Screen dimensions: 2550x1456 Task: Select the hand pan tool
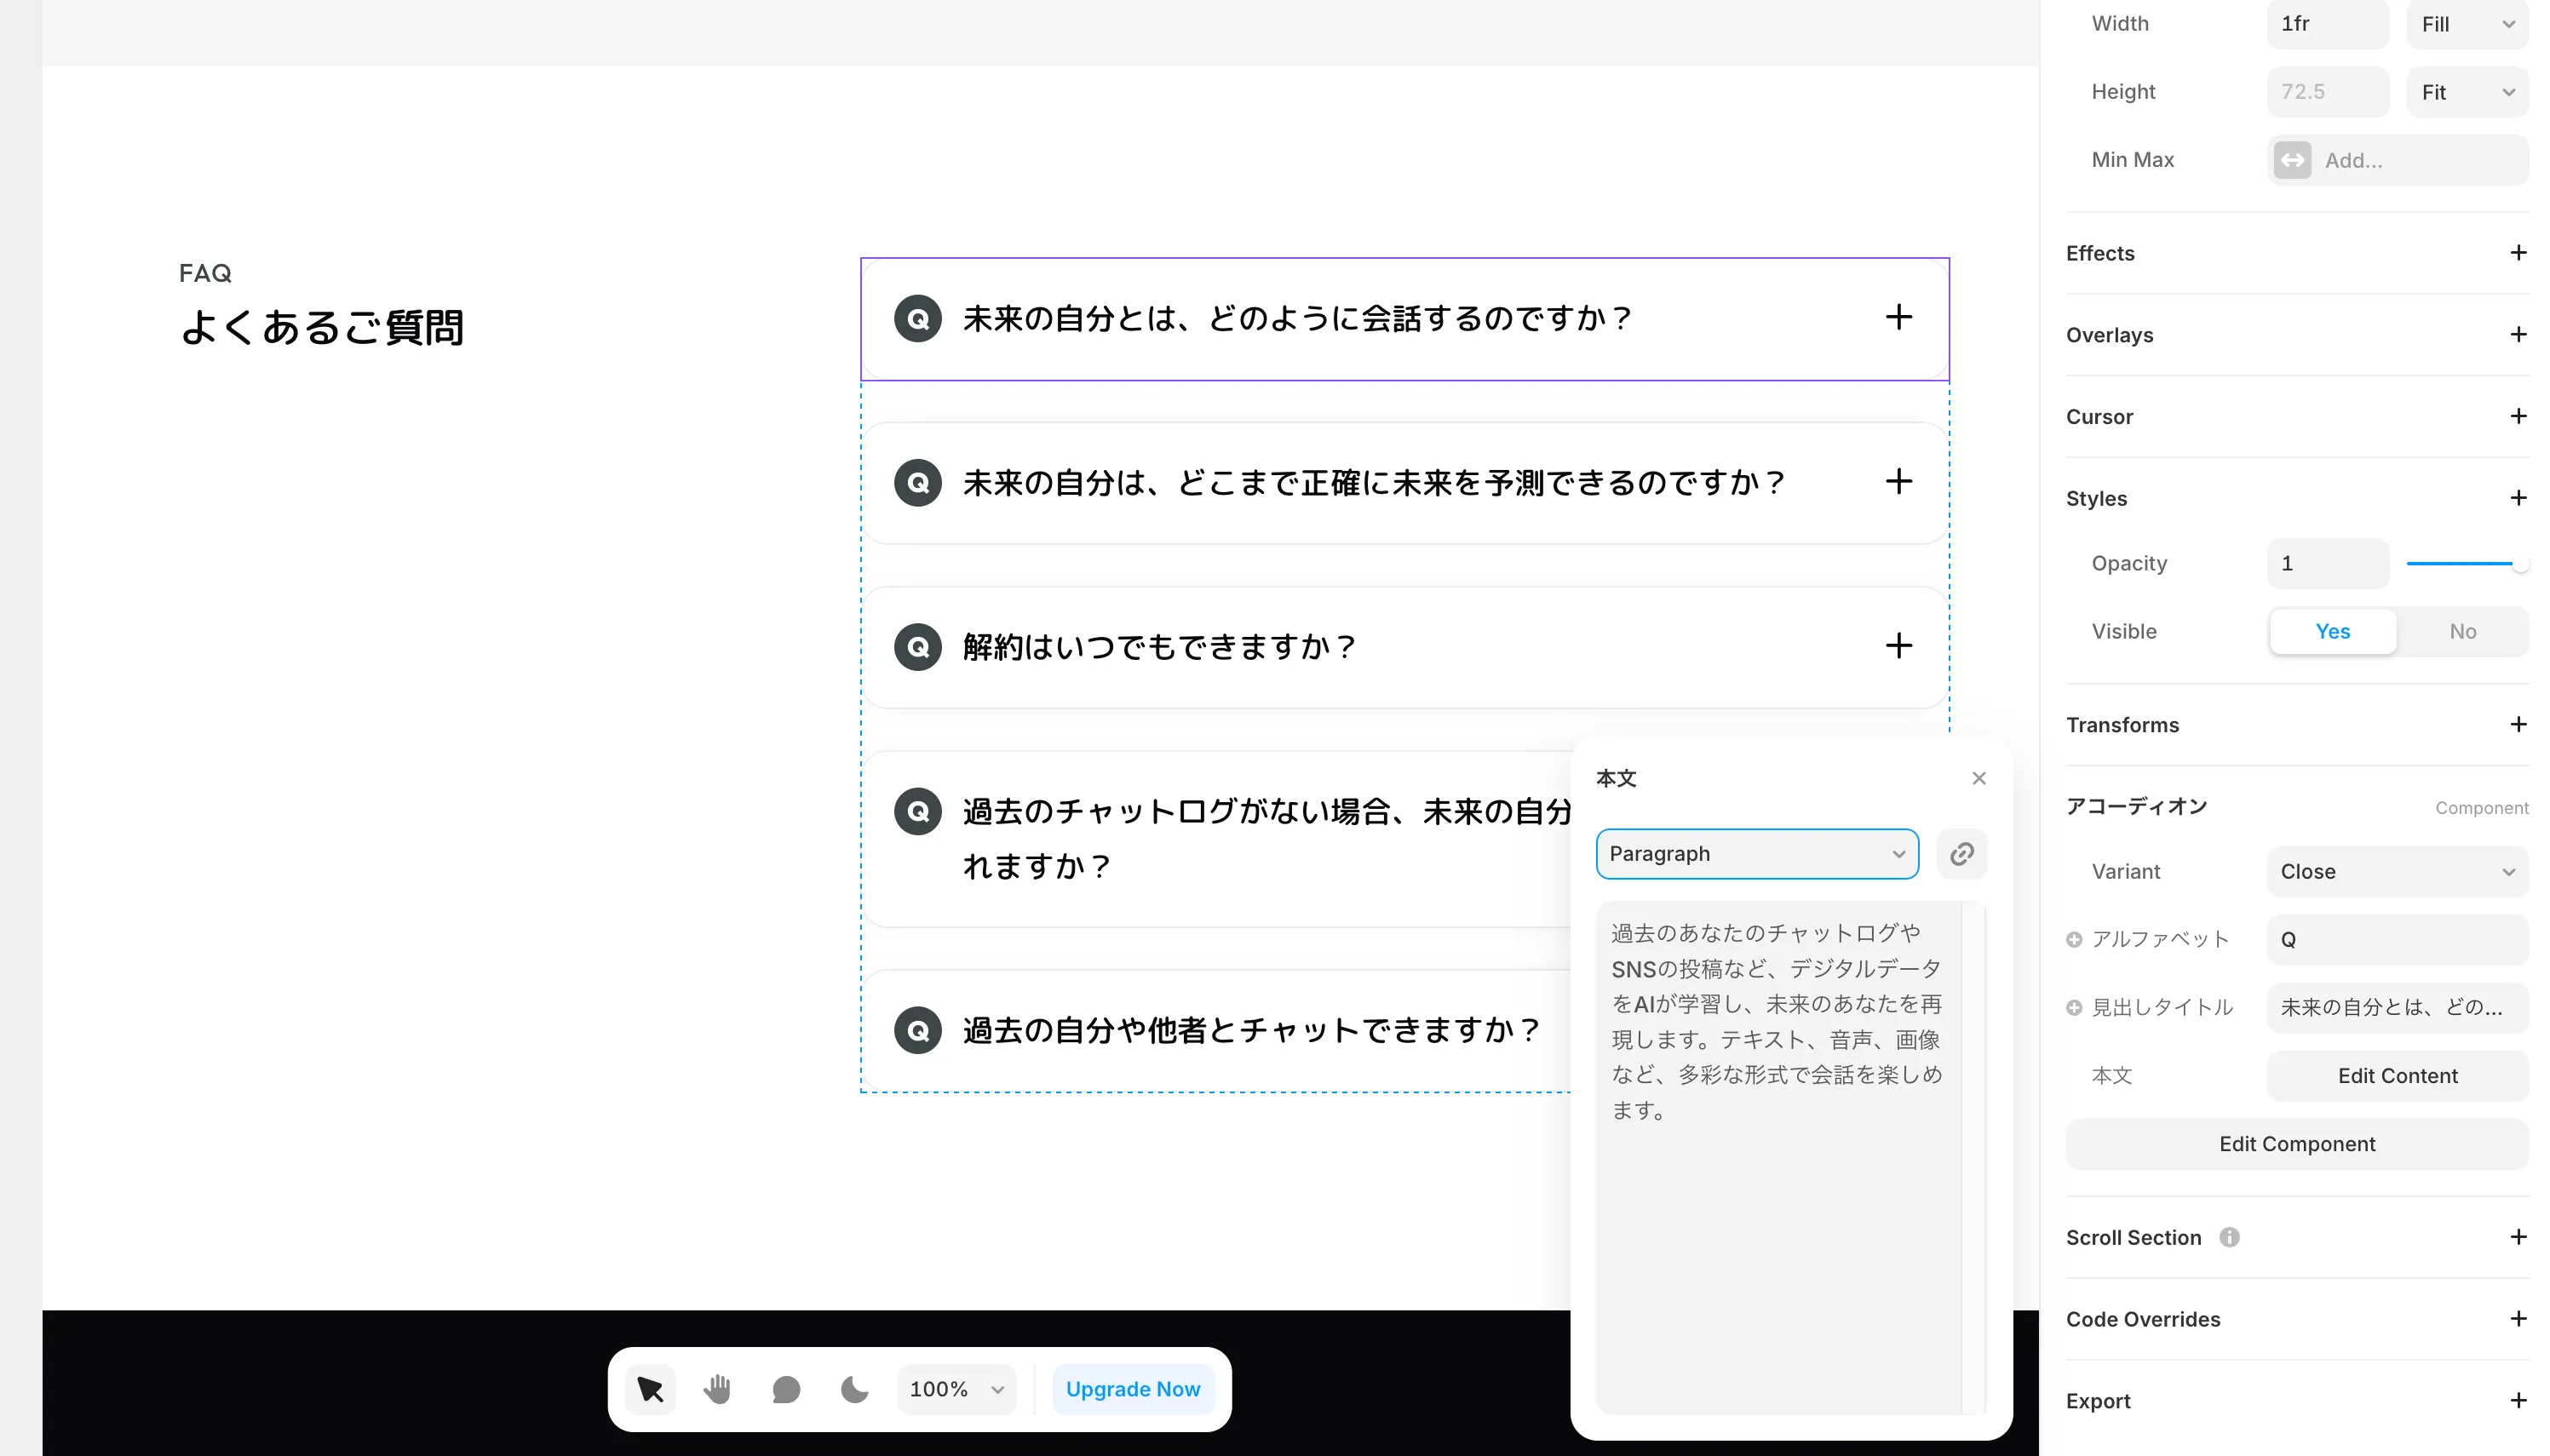(717, 1389)
